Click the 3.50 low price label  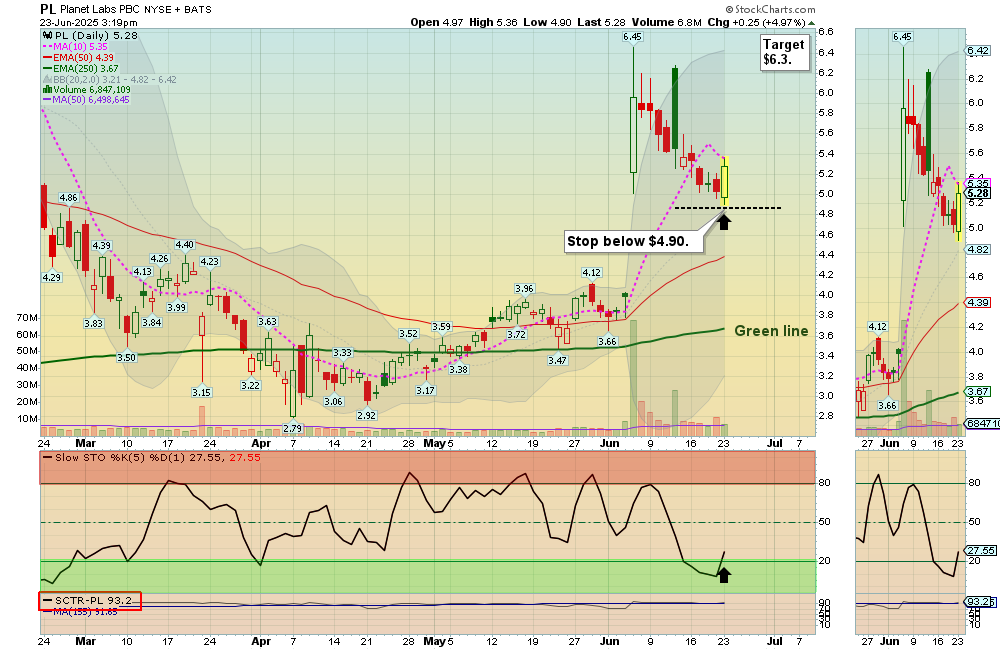(x=126, y=358)
